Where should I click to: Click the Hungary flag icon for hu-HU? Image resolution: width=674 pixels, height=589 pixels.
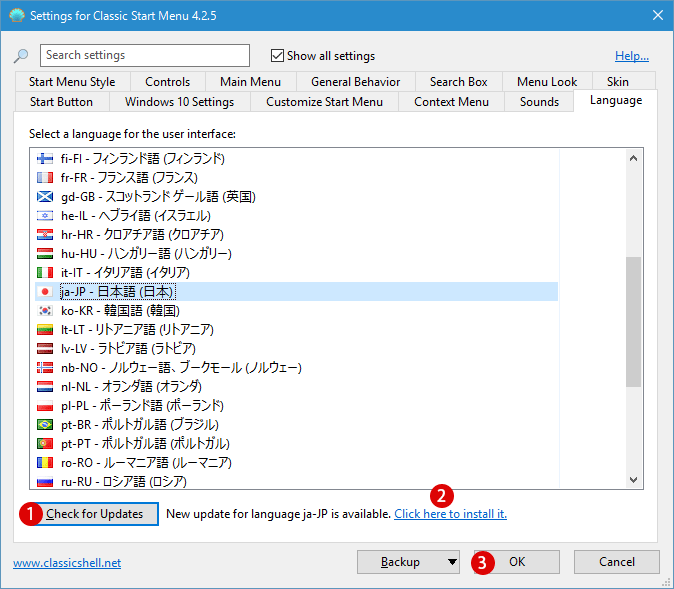[45, 254]
